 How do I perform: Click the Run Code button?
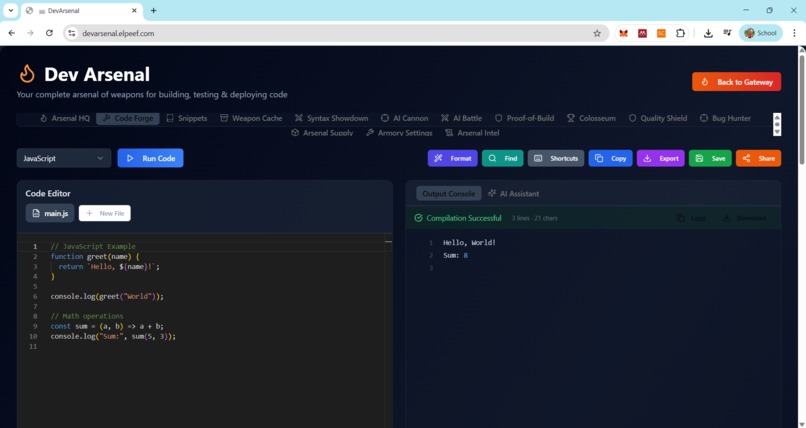point(150,158)
